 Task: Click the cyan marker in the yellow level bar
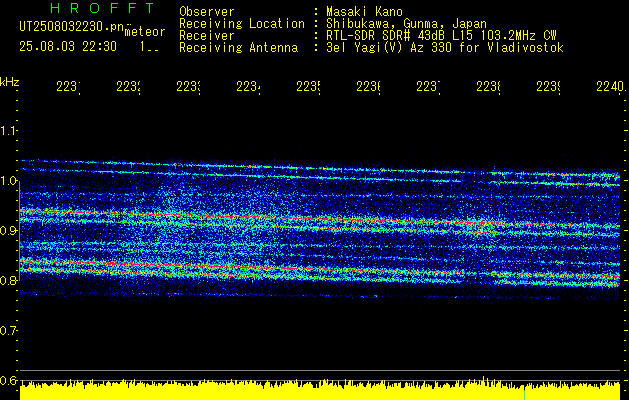[x=525, y=394]
